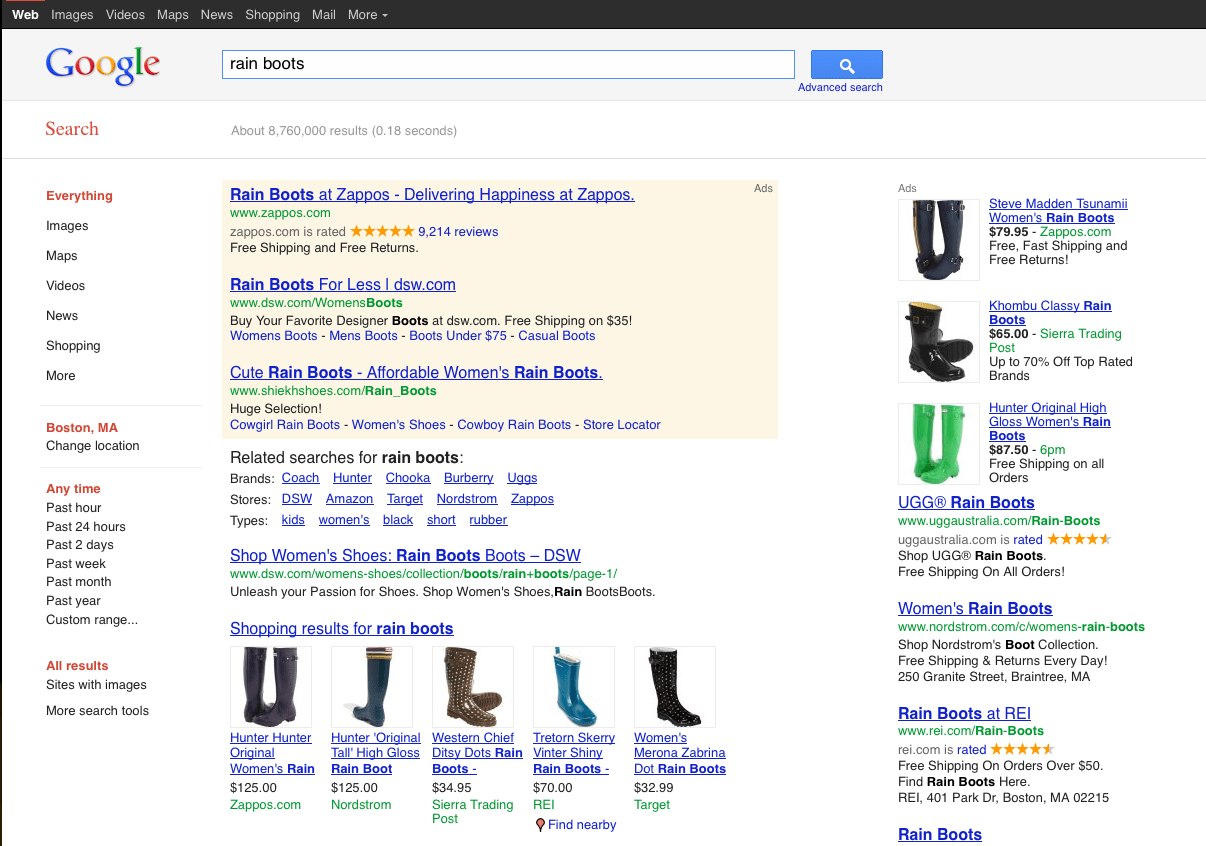Image resolution: width=1206 pixels, height=846 pixels.
Task: Go to Maps in top navigation bar
Action: point(173,15)
